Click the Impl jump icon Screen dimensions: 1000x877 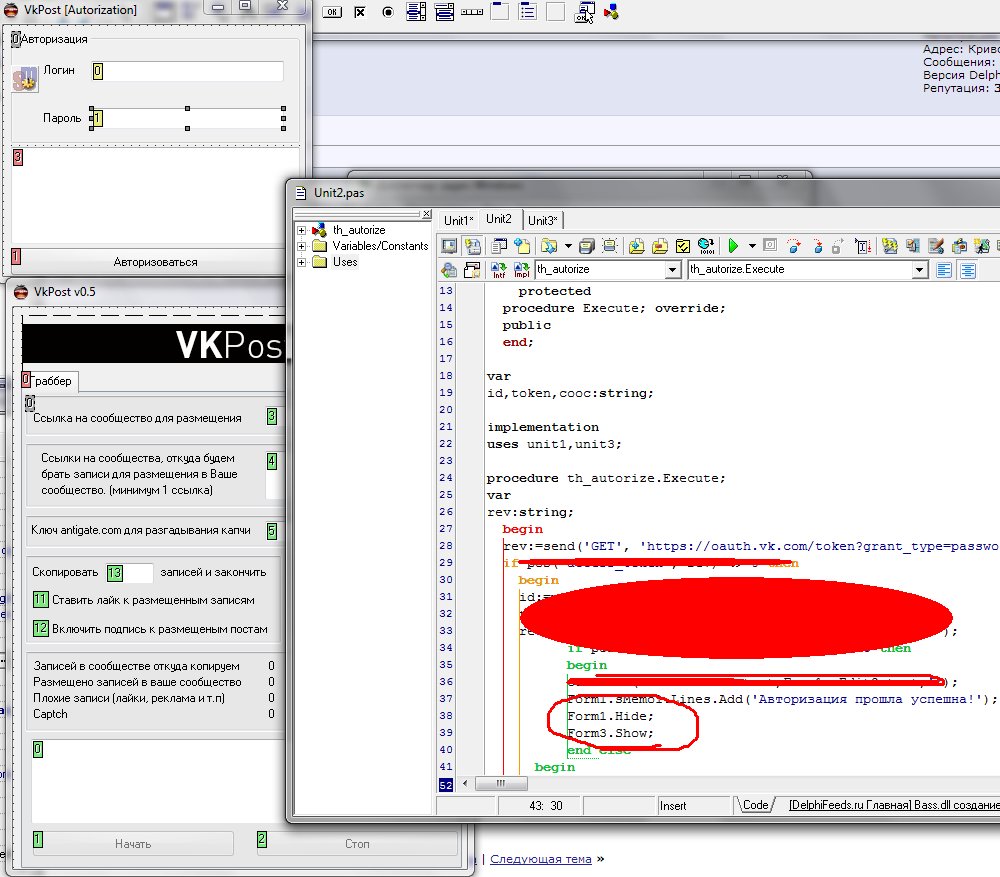[x=522, y=270]
